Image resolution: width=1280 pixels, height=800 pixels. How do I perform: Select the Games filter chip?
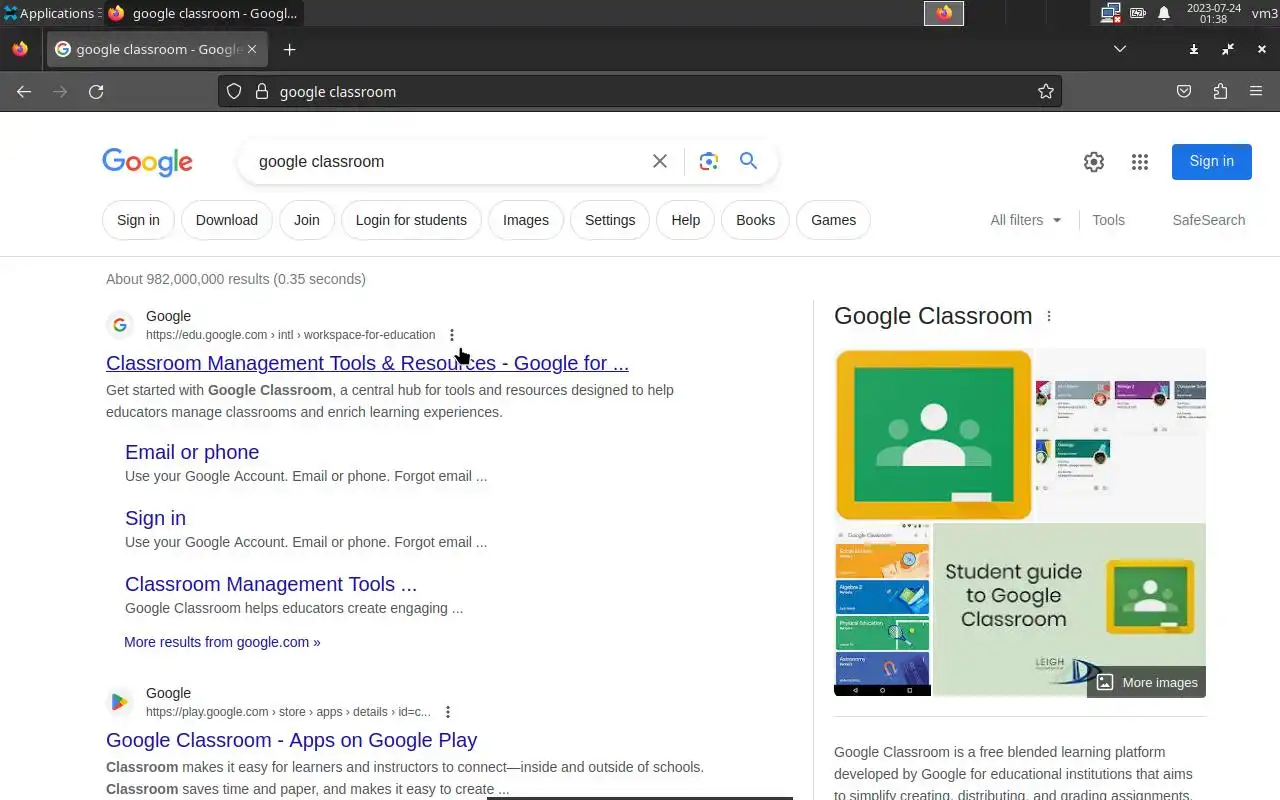[x=834, y=220]
